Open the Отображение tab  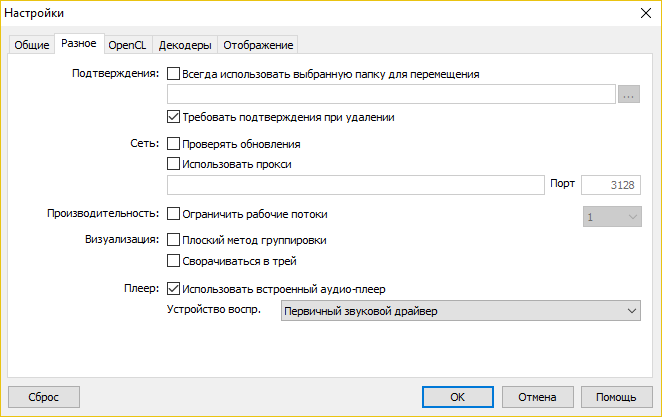tap(258, 45)
